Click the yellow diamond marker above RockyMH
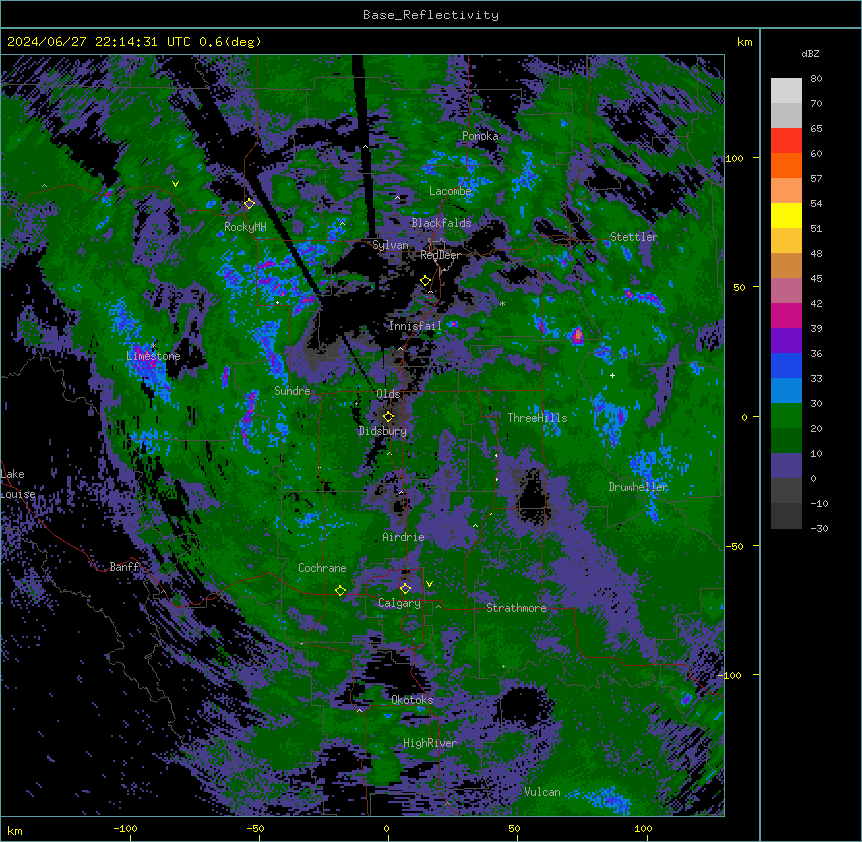 click(x=249, y=203)
